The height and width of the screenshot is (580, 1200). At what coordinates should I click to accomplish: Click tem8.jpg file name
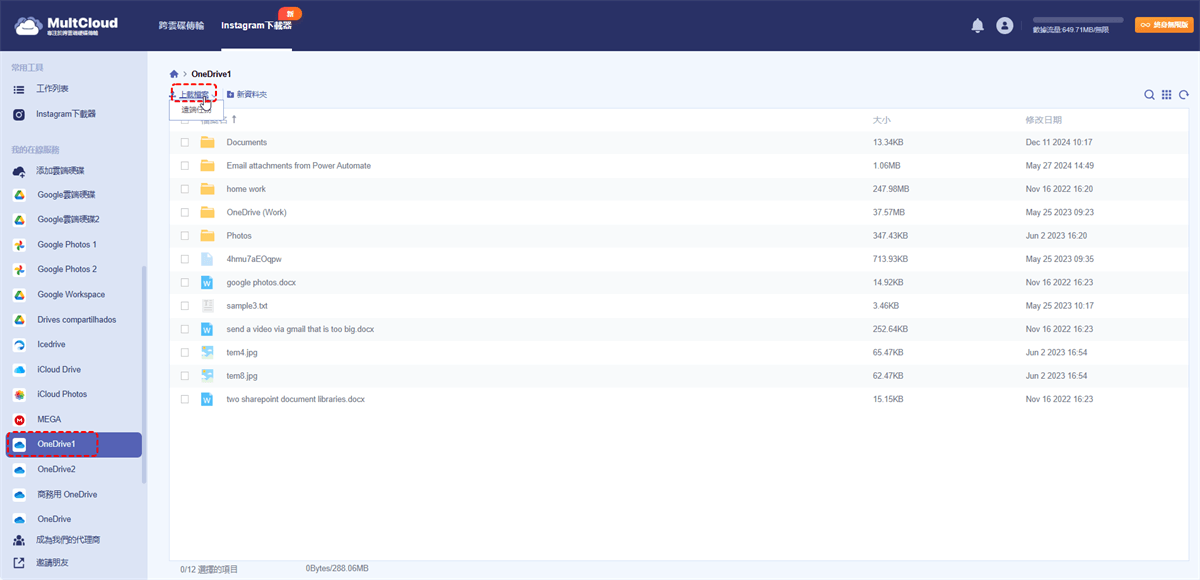[242, 376]
